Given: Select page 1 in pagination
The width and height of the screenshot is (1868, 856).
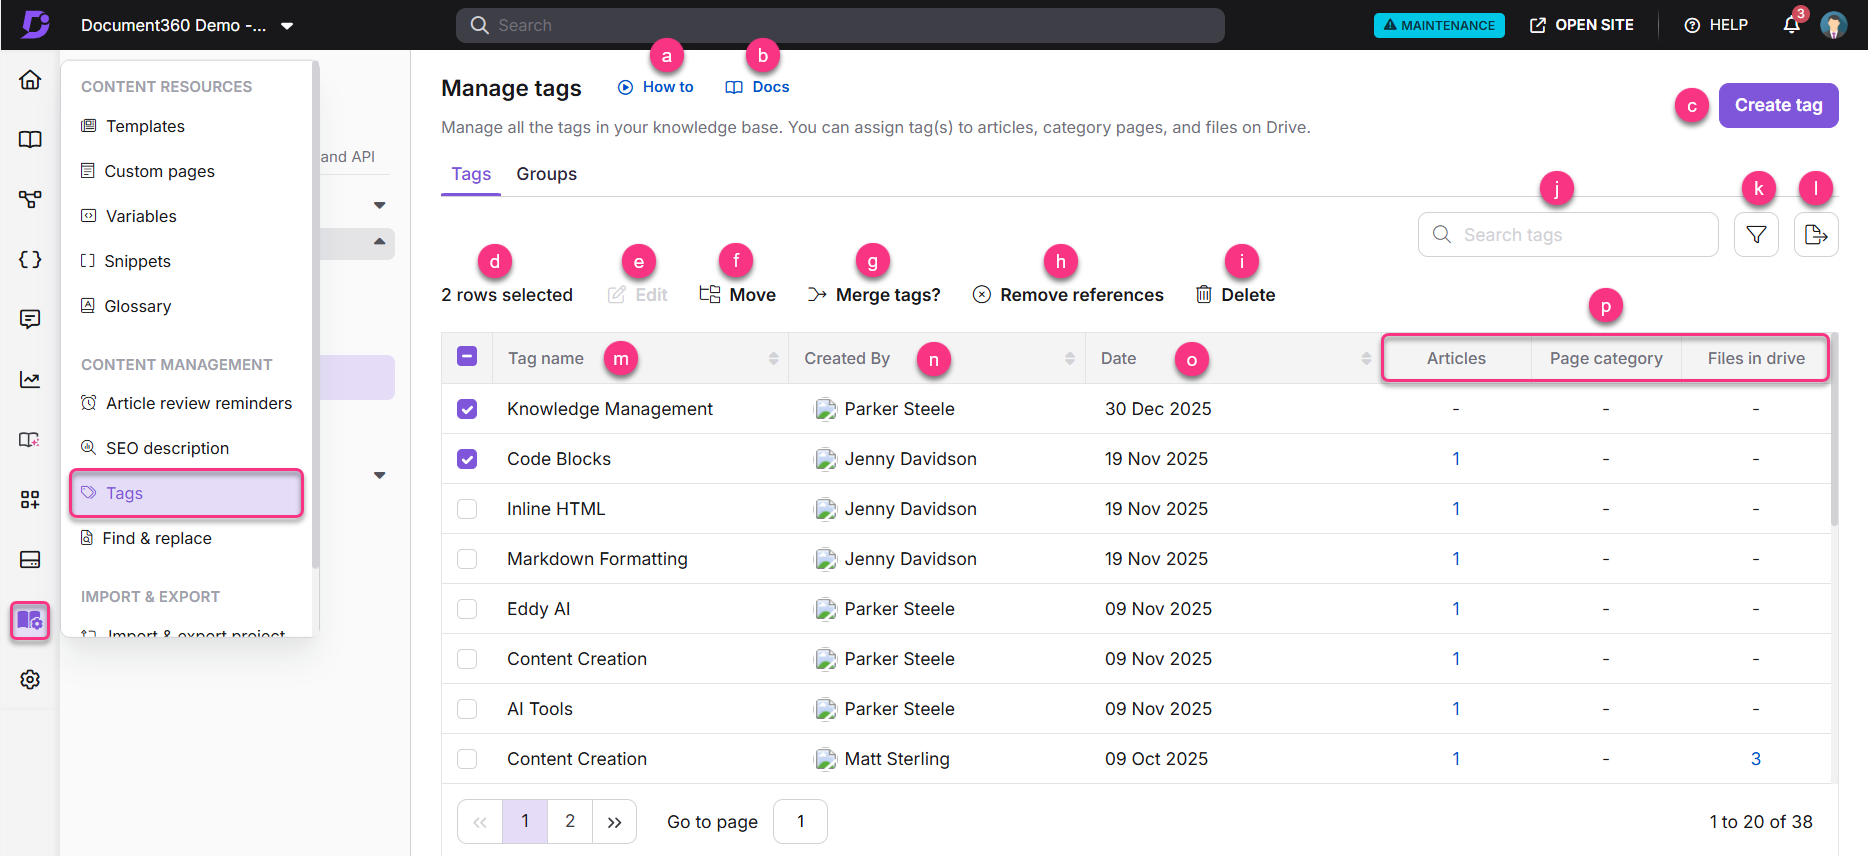Looking at the screenshot, I should pos(525,822).
